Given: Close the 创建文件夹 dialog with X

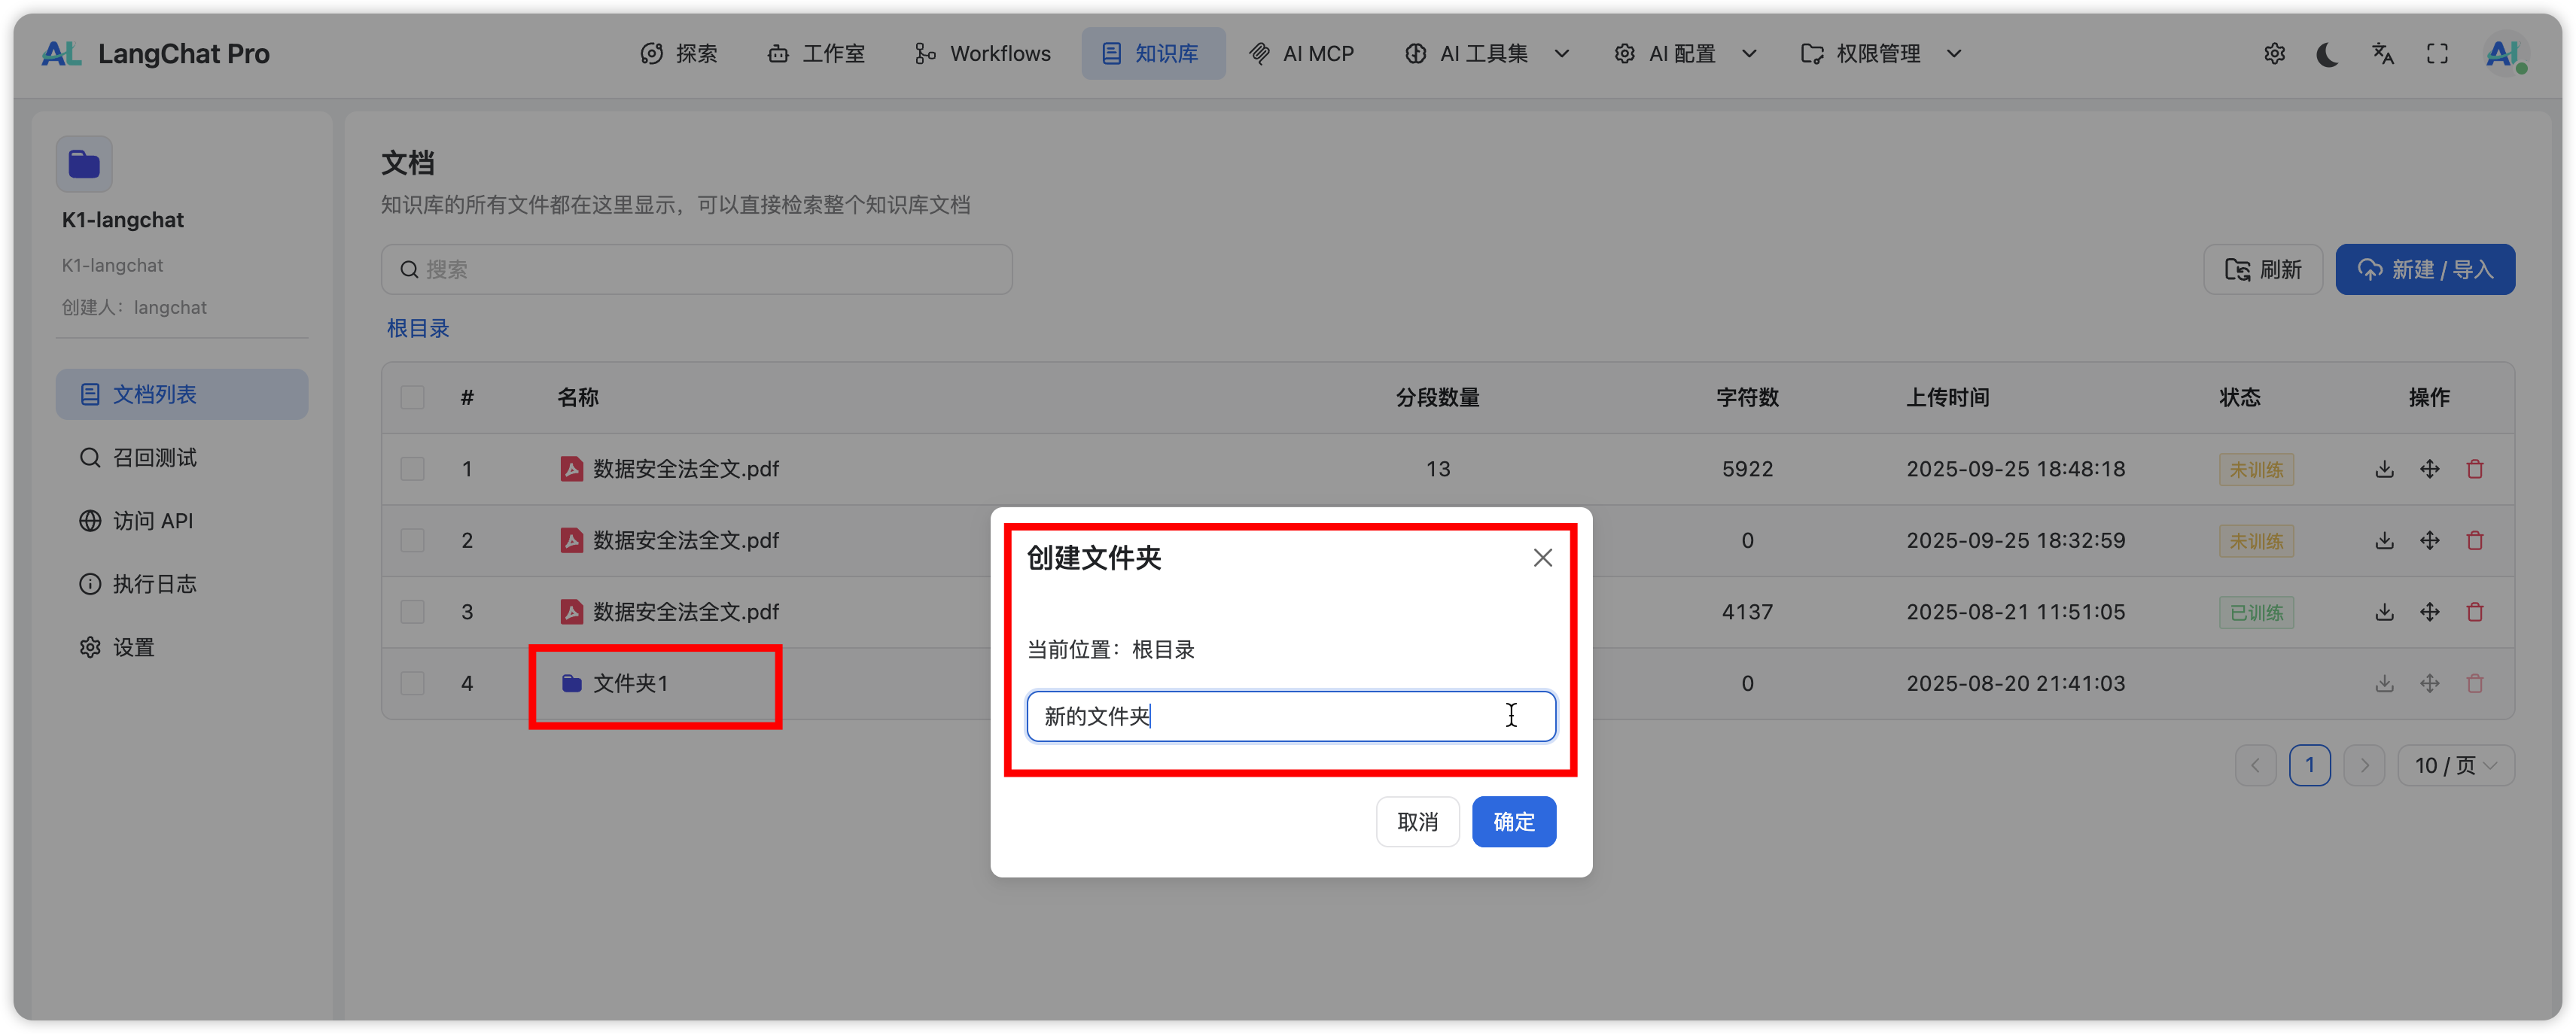Looking at the screenshot, I should point(1542,558).
